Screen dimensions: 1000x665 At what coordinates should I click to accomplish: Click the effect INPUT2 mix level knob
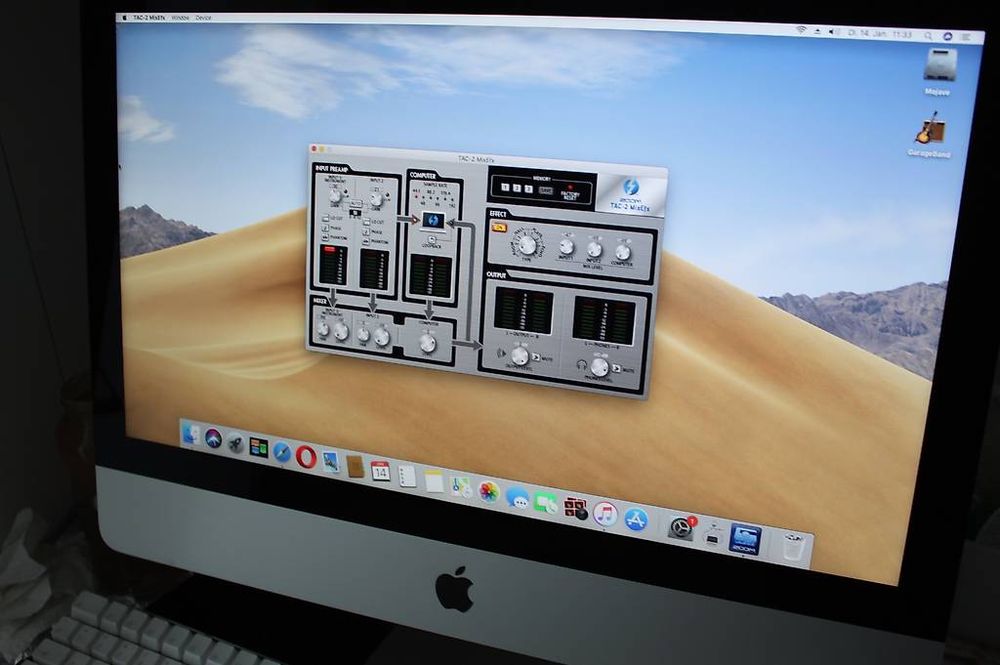tap(594, 249)
